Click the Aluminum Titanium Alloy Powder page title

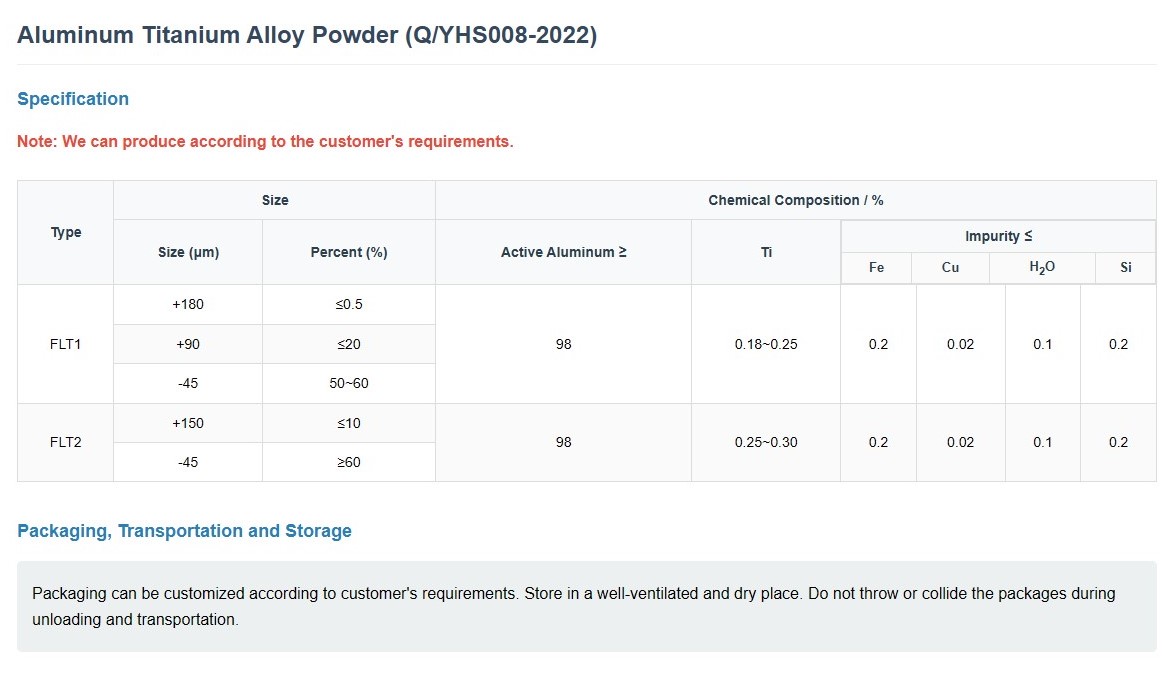tap(307, 35)
